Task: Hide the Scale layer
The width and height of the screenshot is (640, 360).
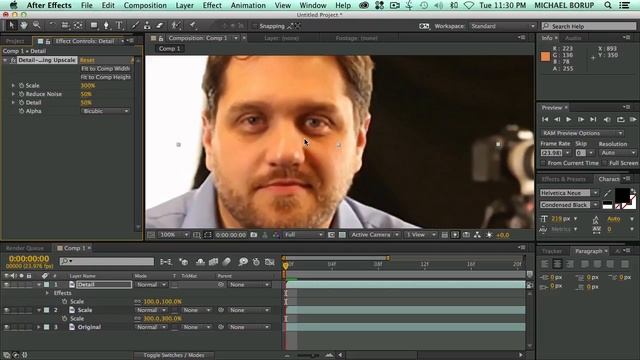Action: click(6, 310)
